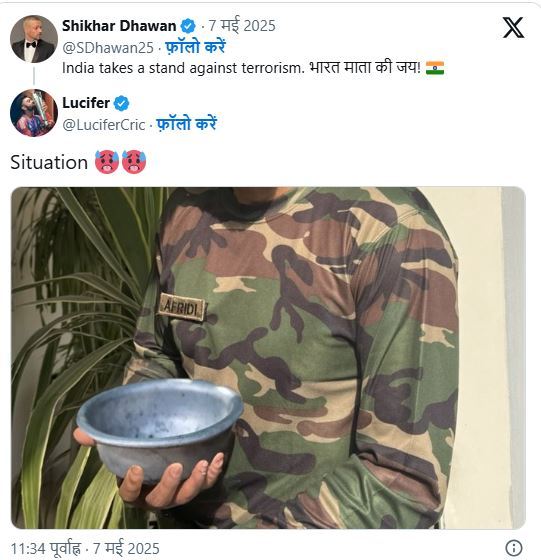Click the Situation tweet text
This screenshot has height=560, width=541.
tap(49, 162)
